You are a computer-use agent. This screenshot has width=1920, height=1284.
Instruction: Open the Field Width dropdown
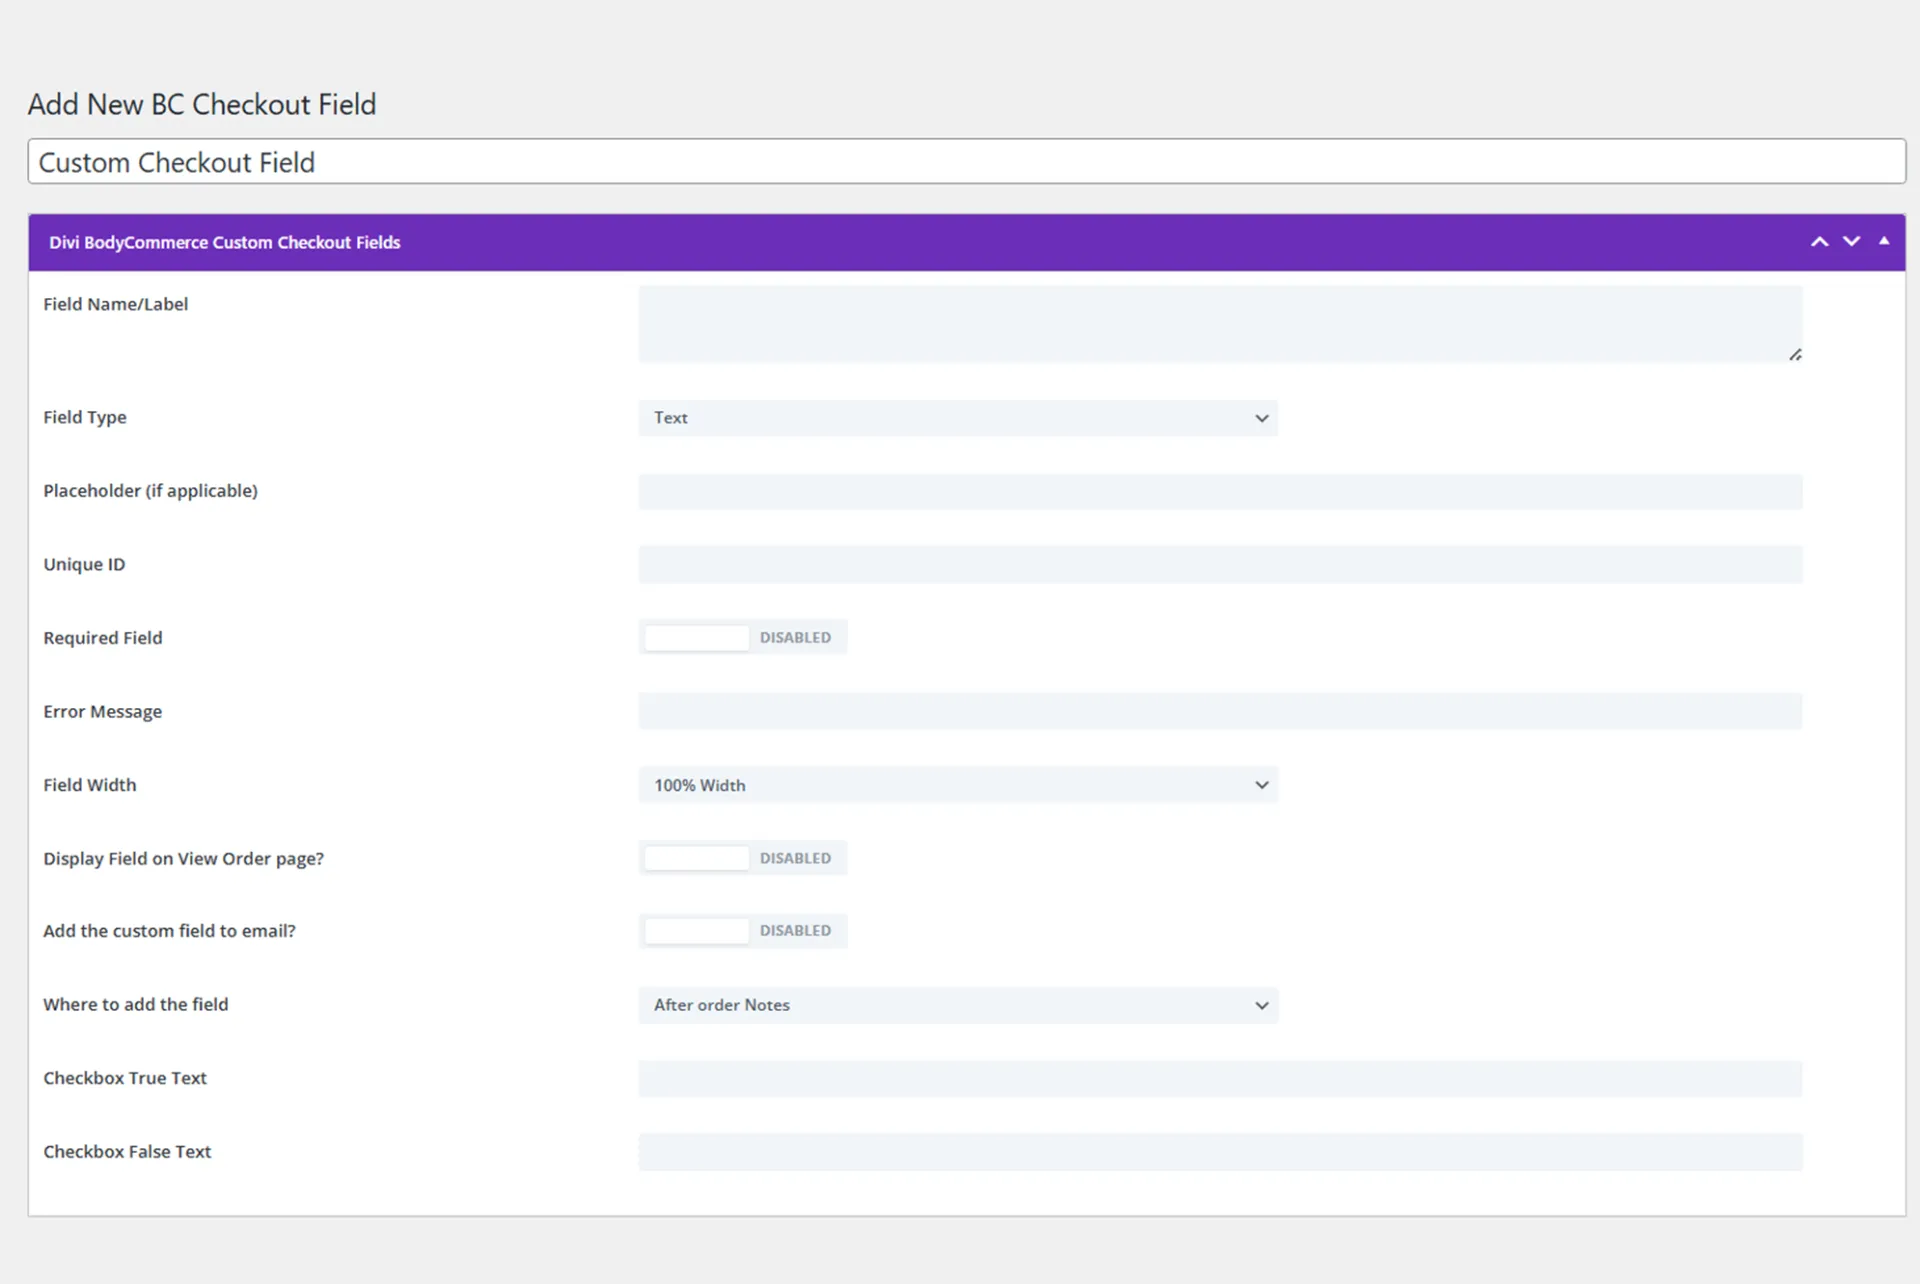(958, 785)
